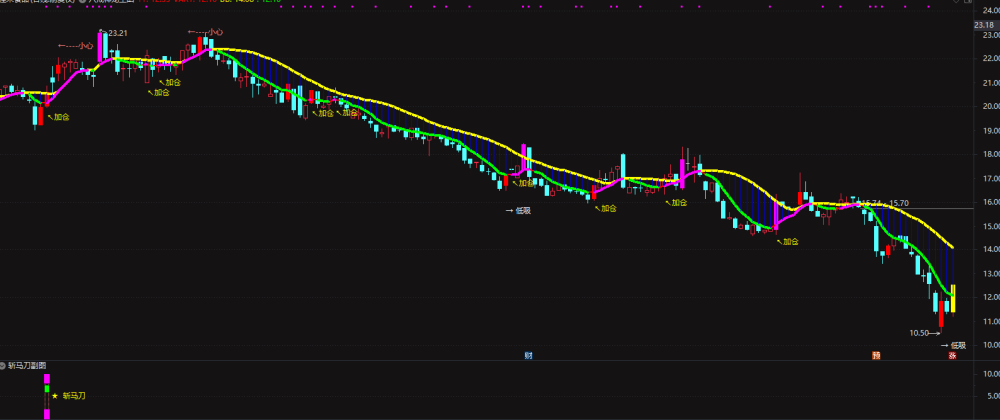The height and width of the screenshot is (420, 1000).
Task: Click the 低吸 label at far right
Action: click(959, 345)
